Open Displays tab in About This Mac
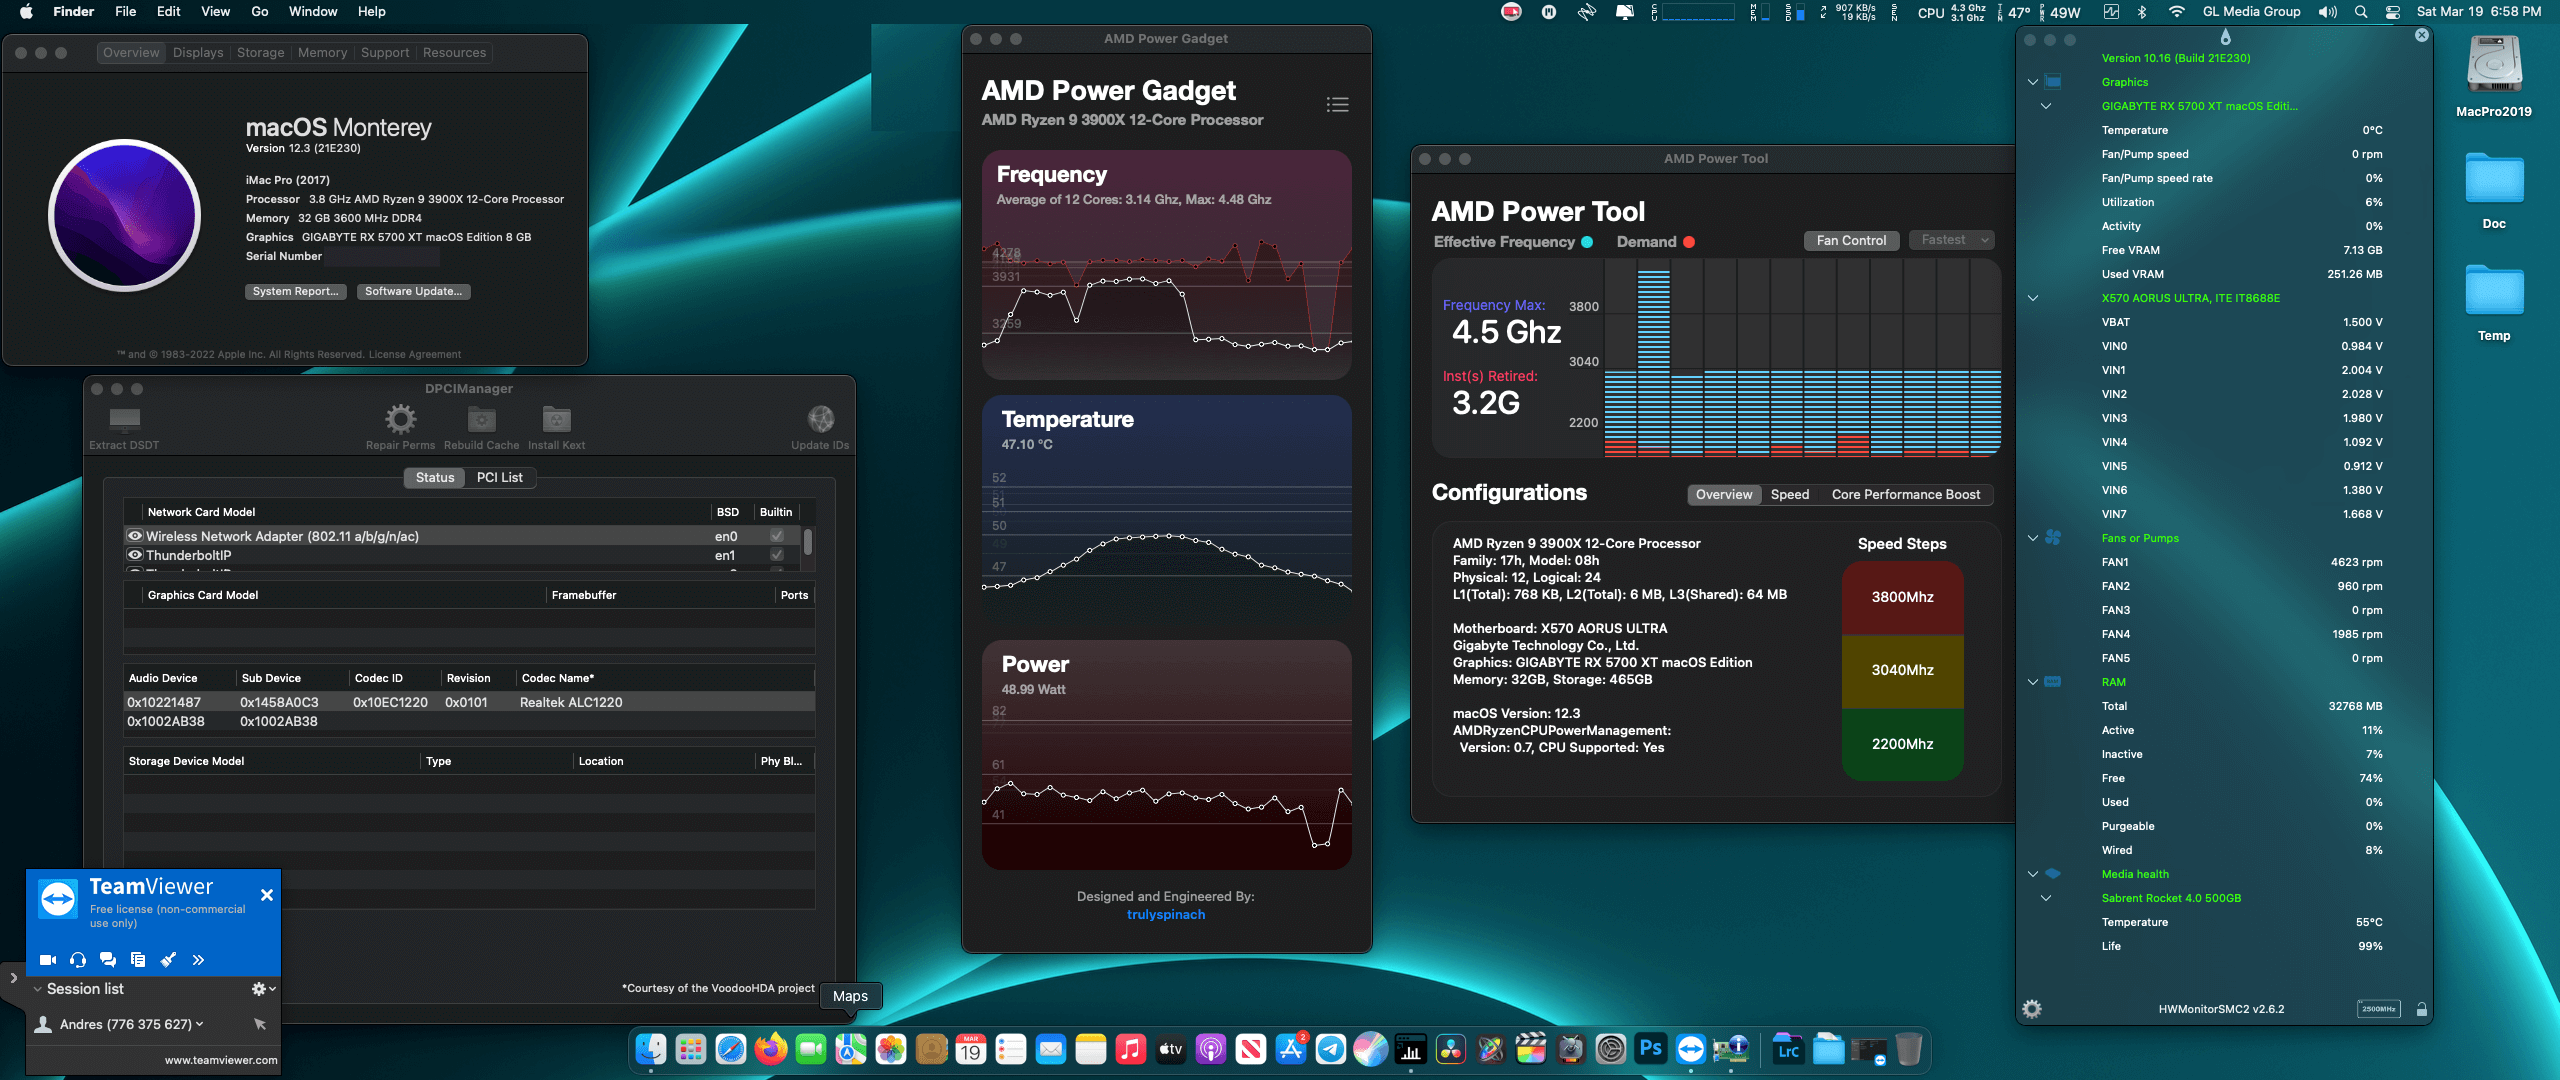This screenshot has height=1080, width=2560. tap(198, 52)
